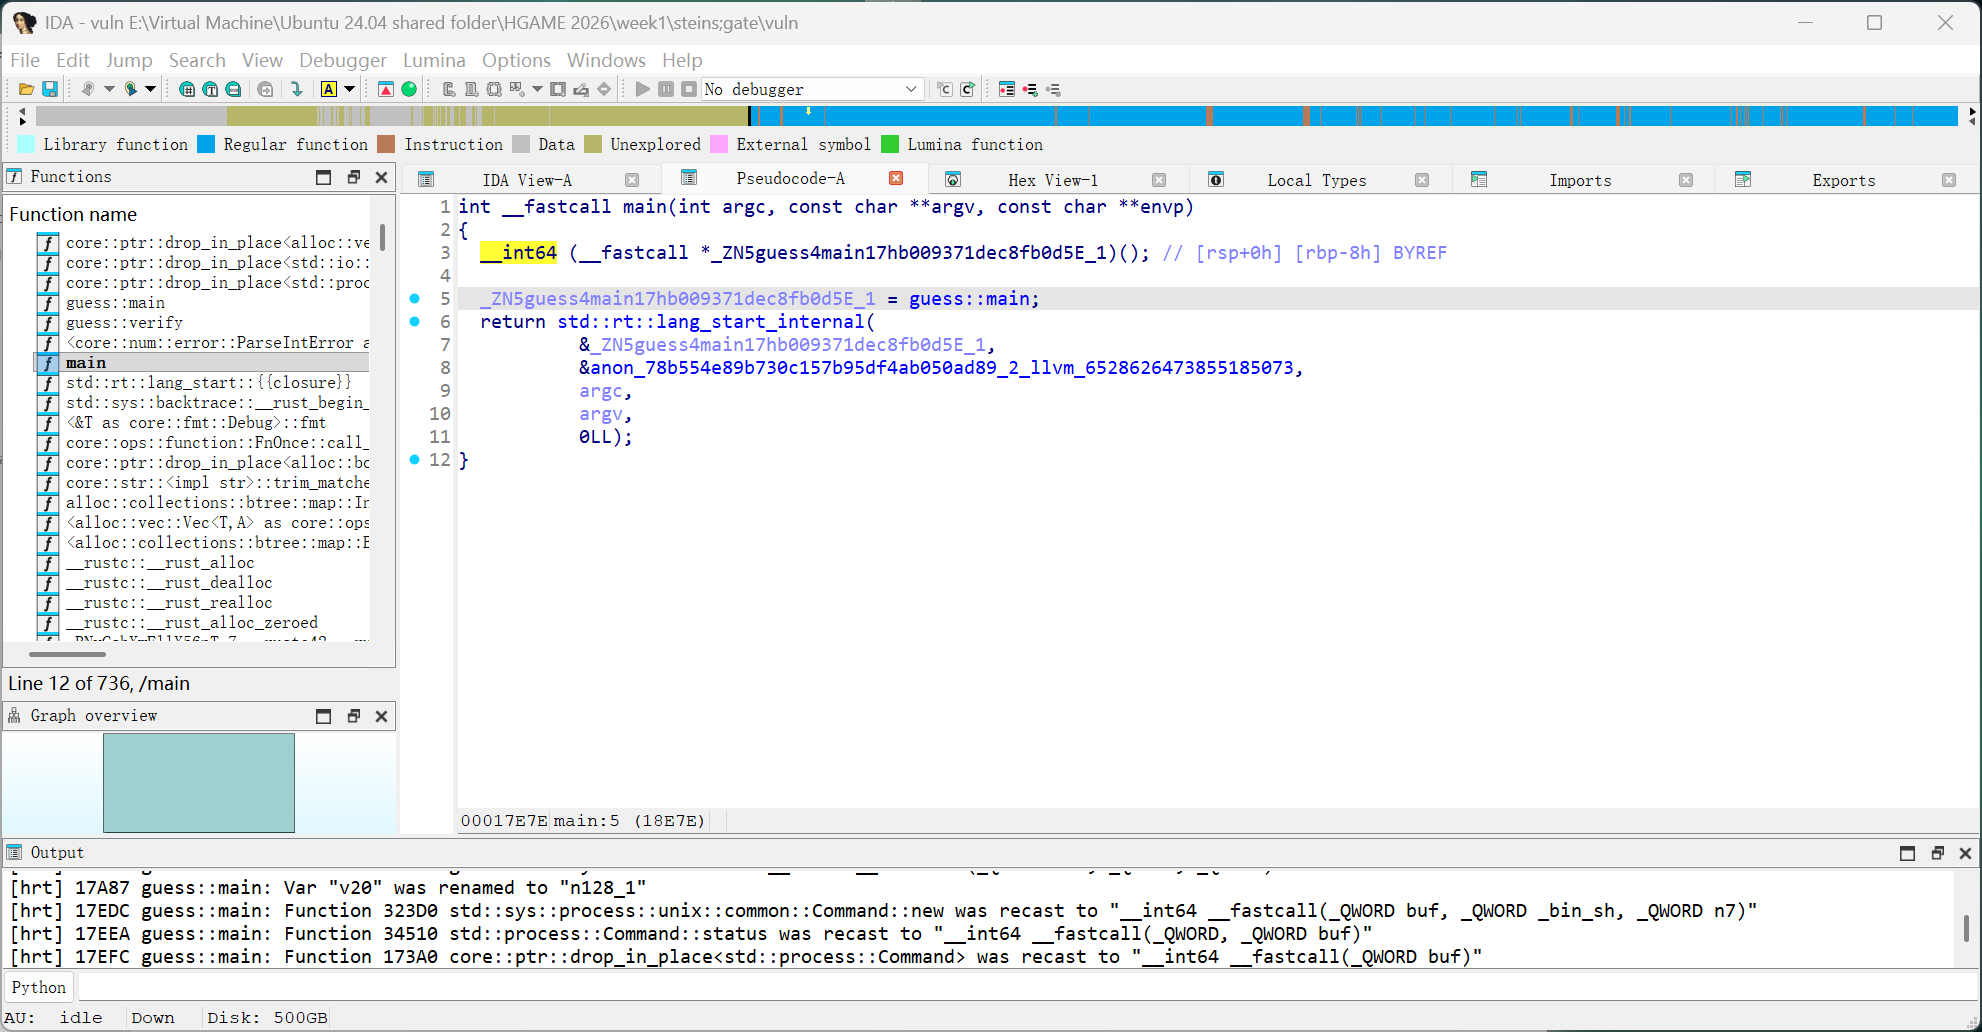
Task: Click the red-white breakpoint list icon
Action: [1007, 89]
